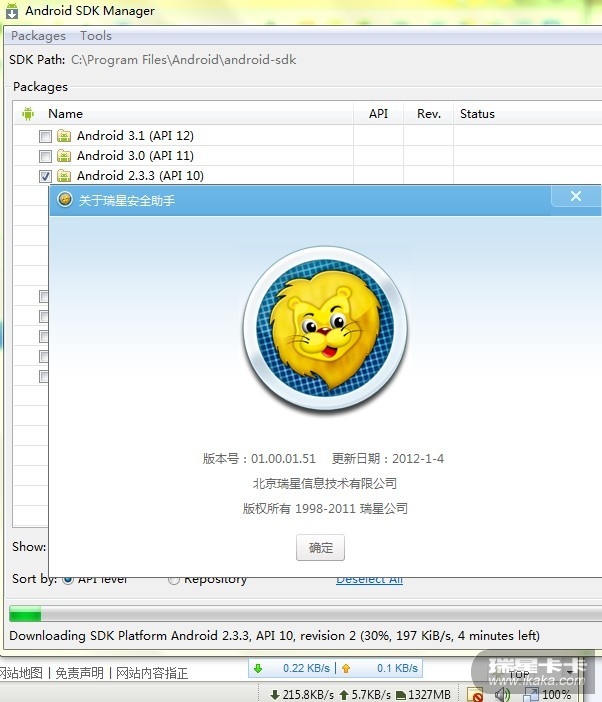Viewport: 602px width, 702px height.
Task: Click the green download arrow icon
Action: click(258, 668)
